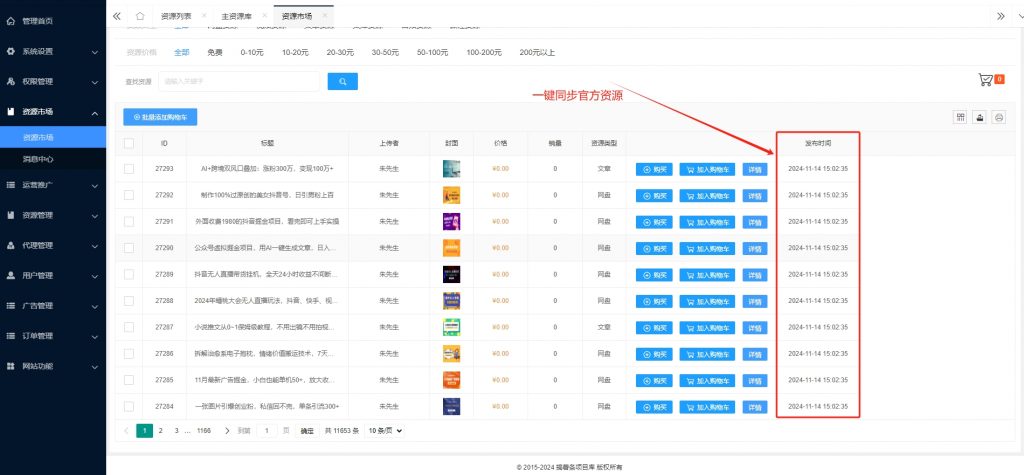Viewport: 1024px width, 475px height.
Task: Click the 批量添加购物车 button
Action: coord(160,117)
